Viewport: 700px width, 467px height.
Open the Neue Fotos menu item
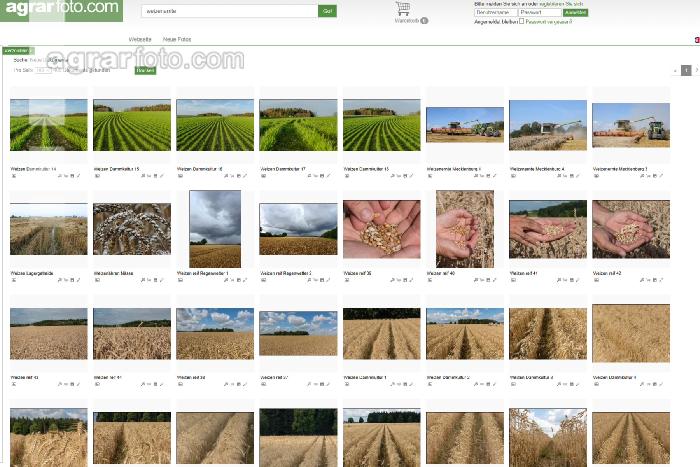point(177,39)
